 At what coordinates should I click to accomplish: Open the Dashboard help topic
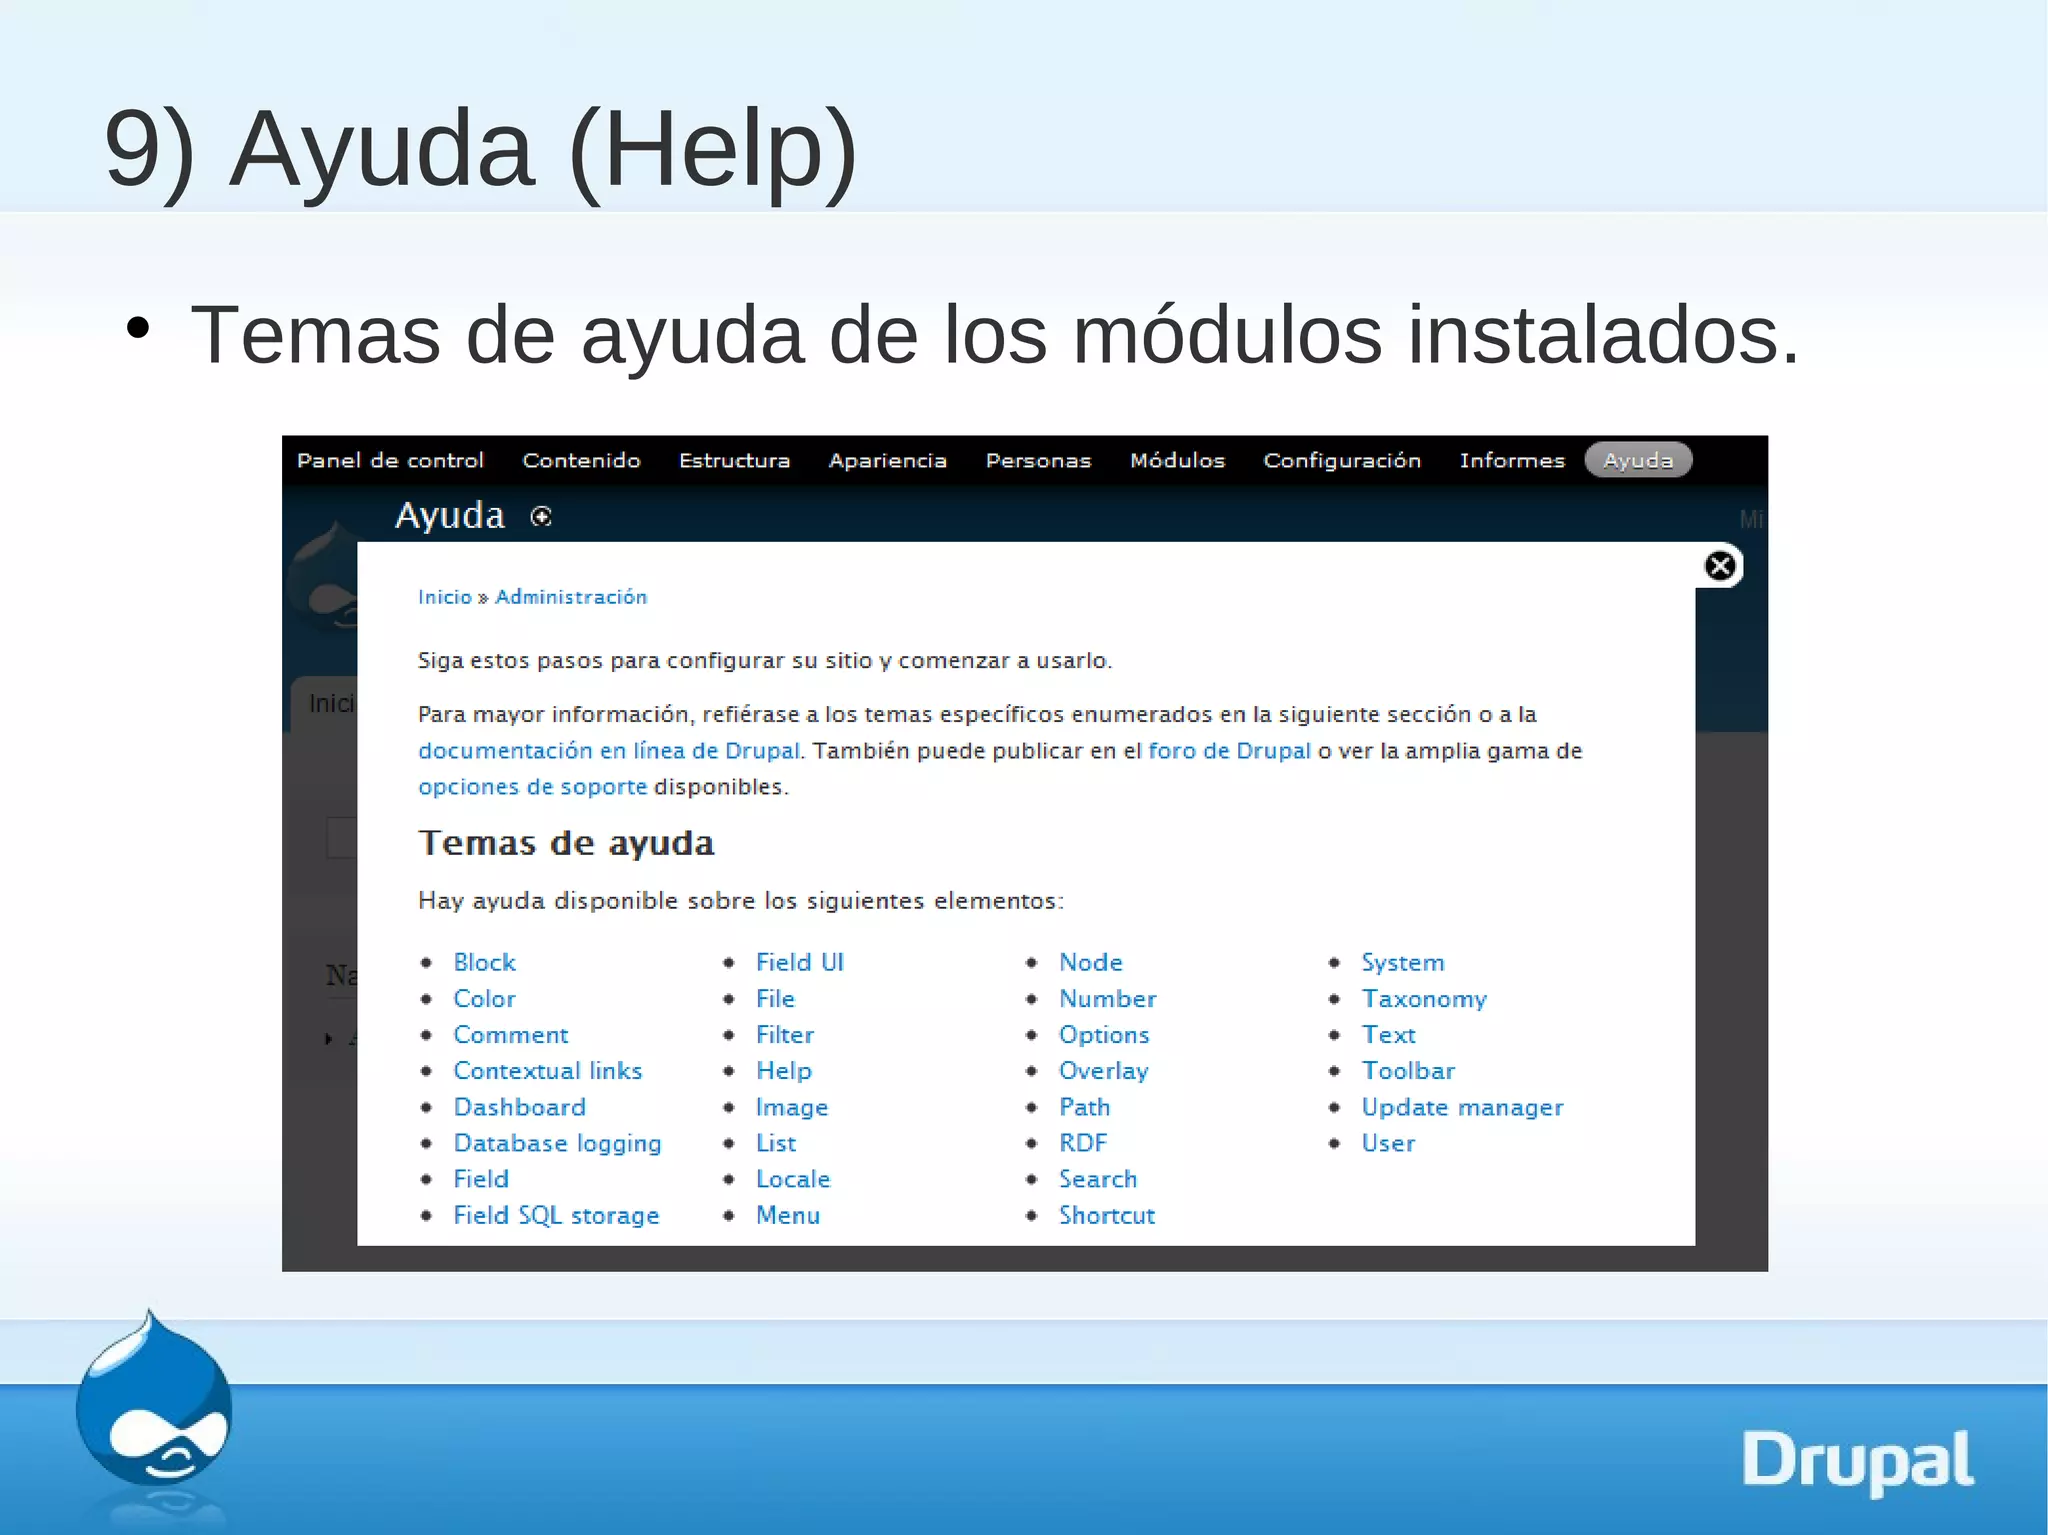(519, 1107)
